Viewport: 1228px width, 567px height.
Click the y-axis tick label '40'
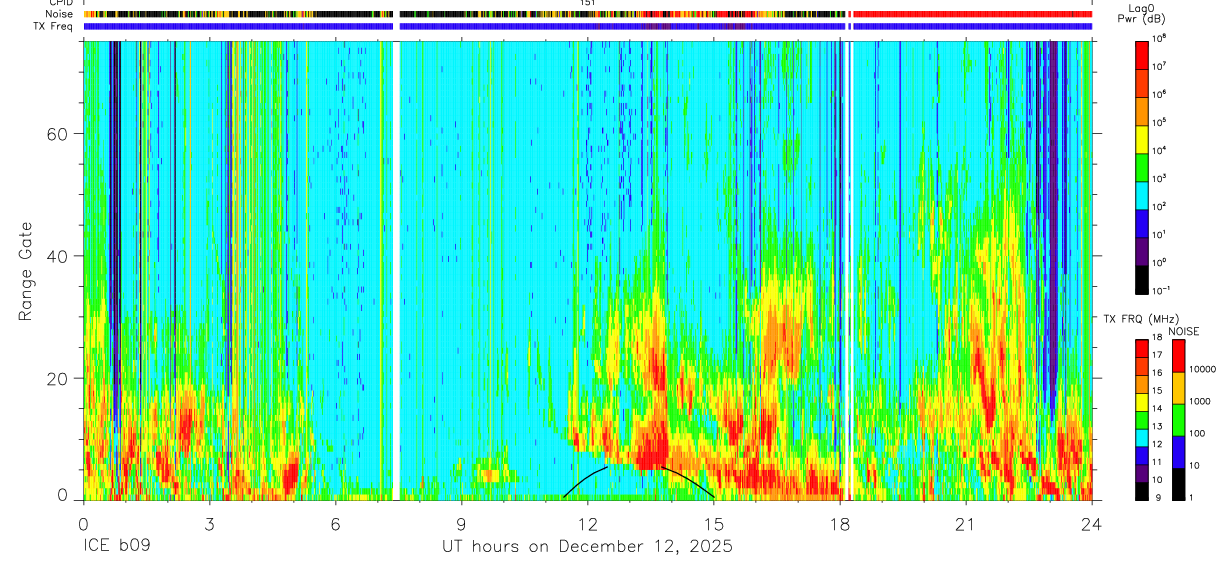(57, 256)
